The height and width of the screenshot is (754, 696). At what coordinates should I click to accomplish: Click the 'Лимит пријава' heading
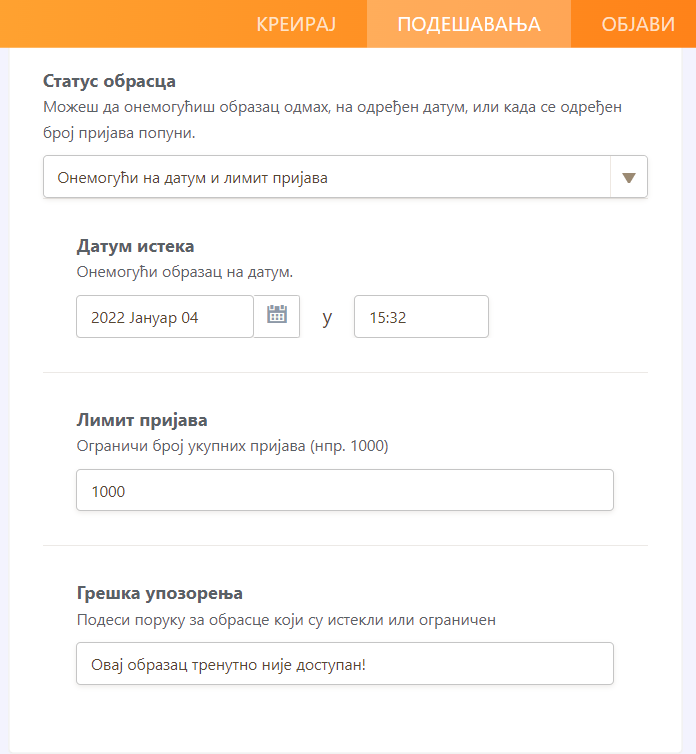[142, 420]
